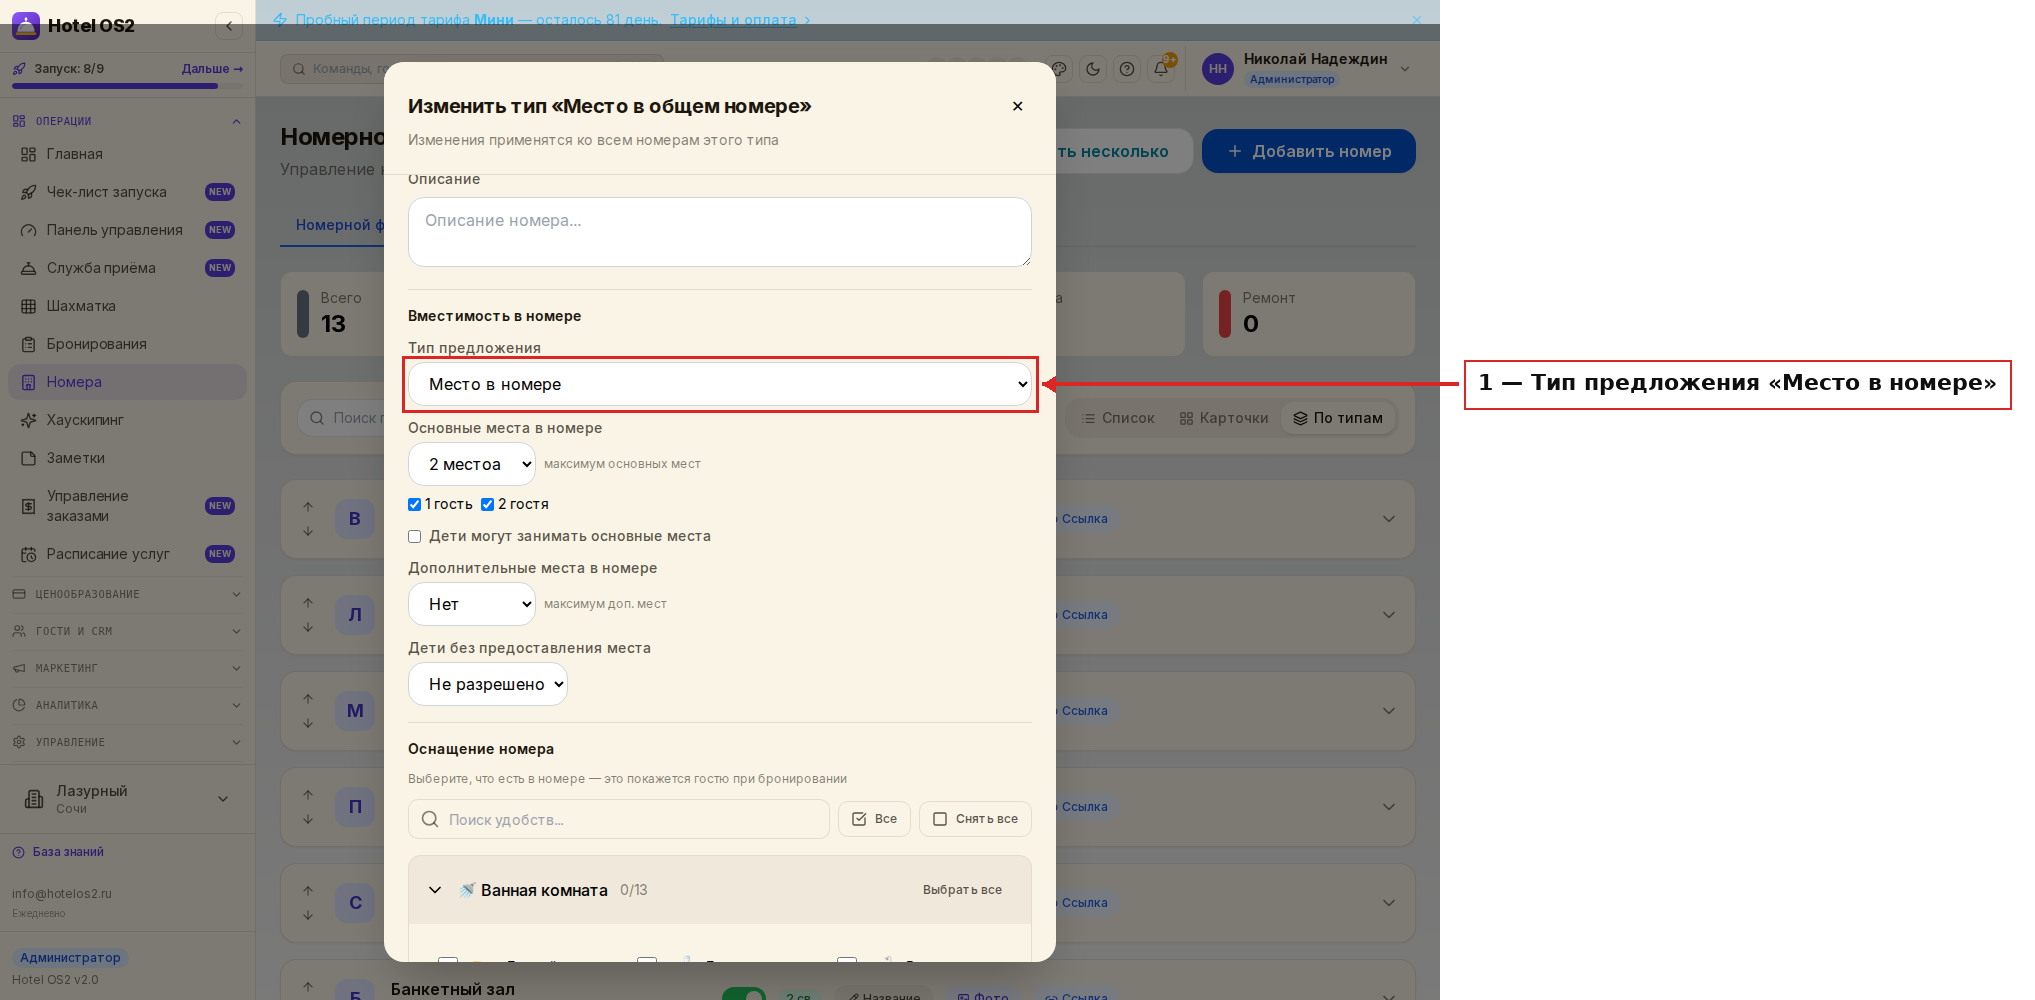Expand the АНАЛИТИКА section
The width and height of the screenshot is (2035, 1000).
[127, 705]
